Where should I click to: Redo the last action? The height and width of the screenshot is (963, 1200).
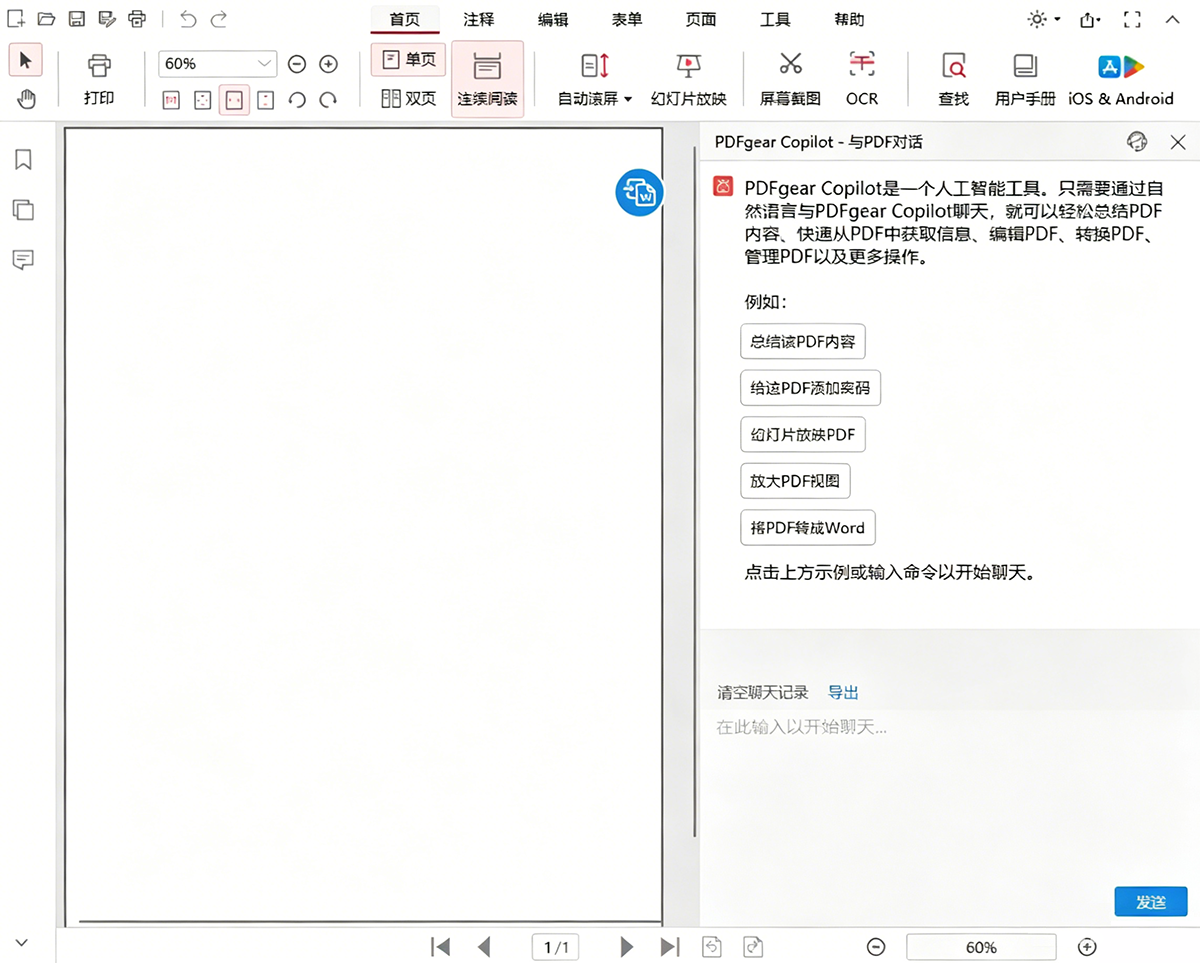click(219, 18)
